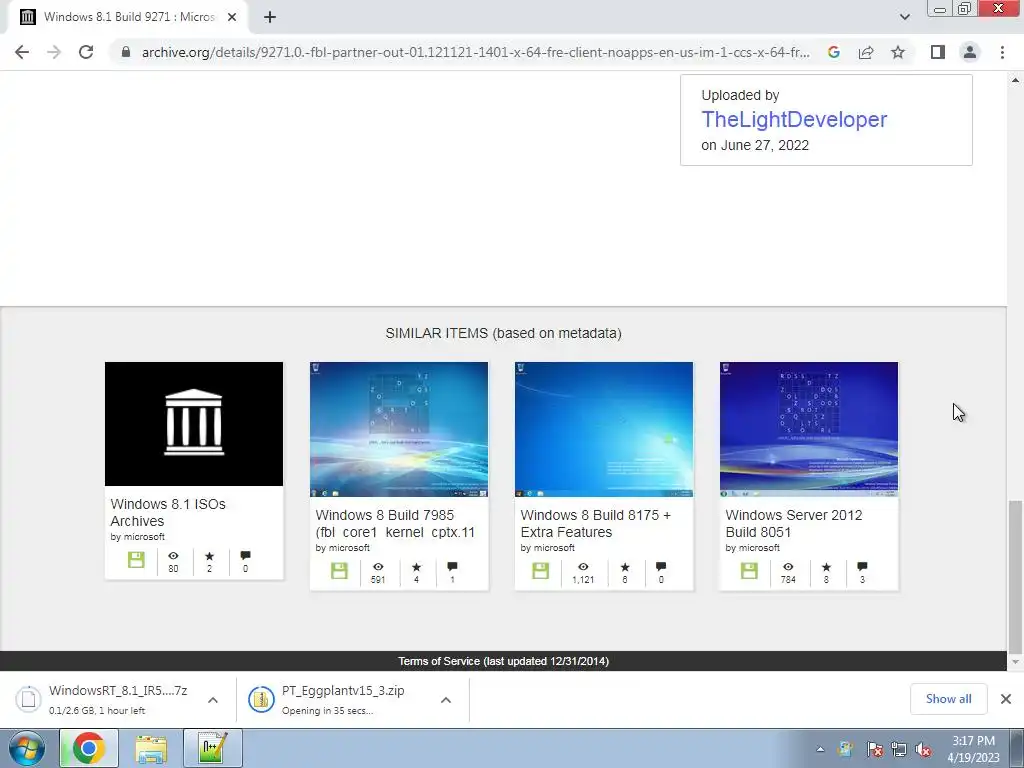The width and height of the screenshot is (1024, 768).
Task: Go forward using the browser arrow
Action: pos(54,52)
